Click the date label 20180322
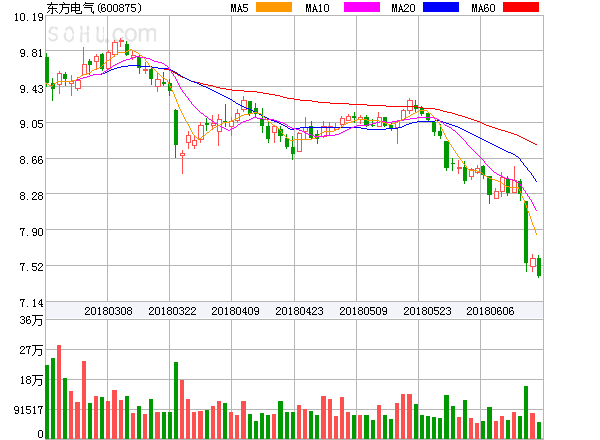The height and width of the screenshot is (440, 600). coord(172,311)
